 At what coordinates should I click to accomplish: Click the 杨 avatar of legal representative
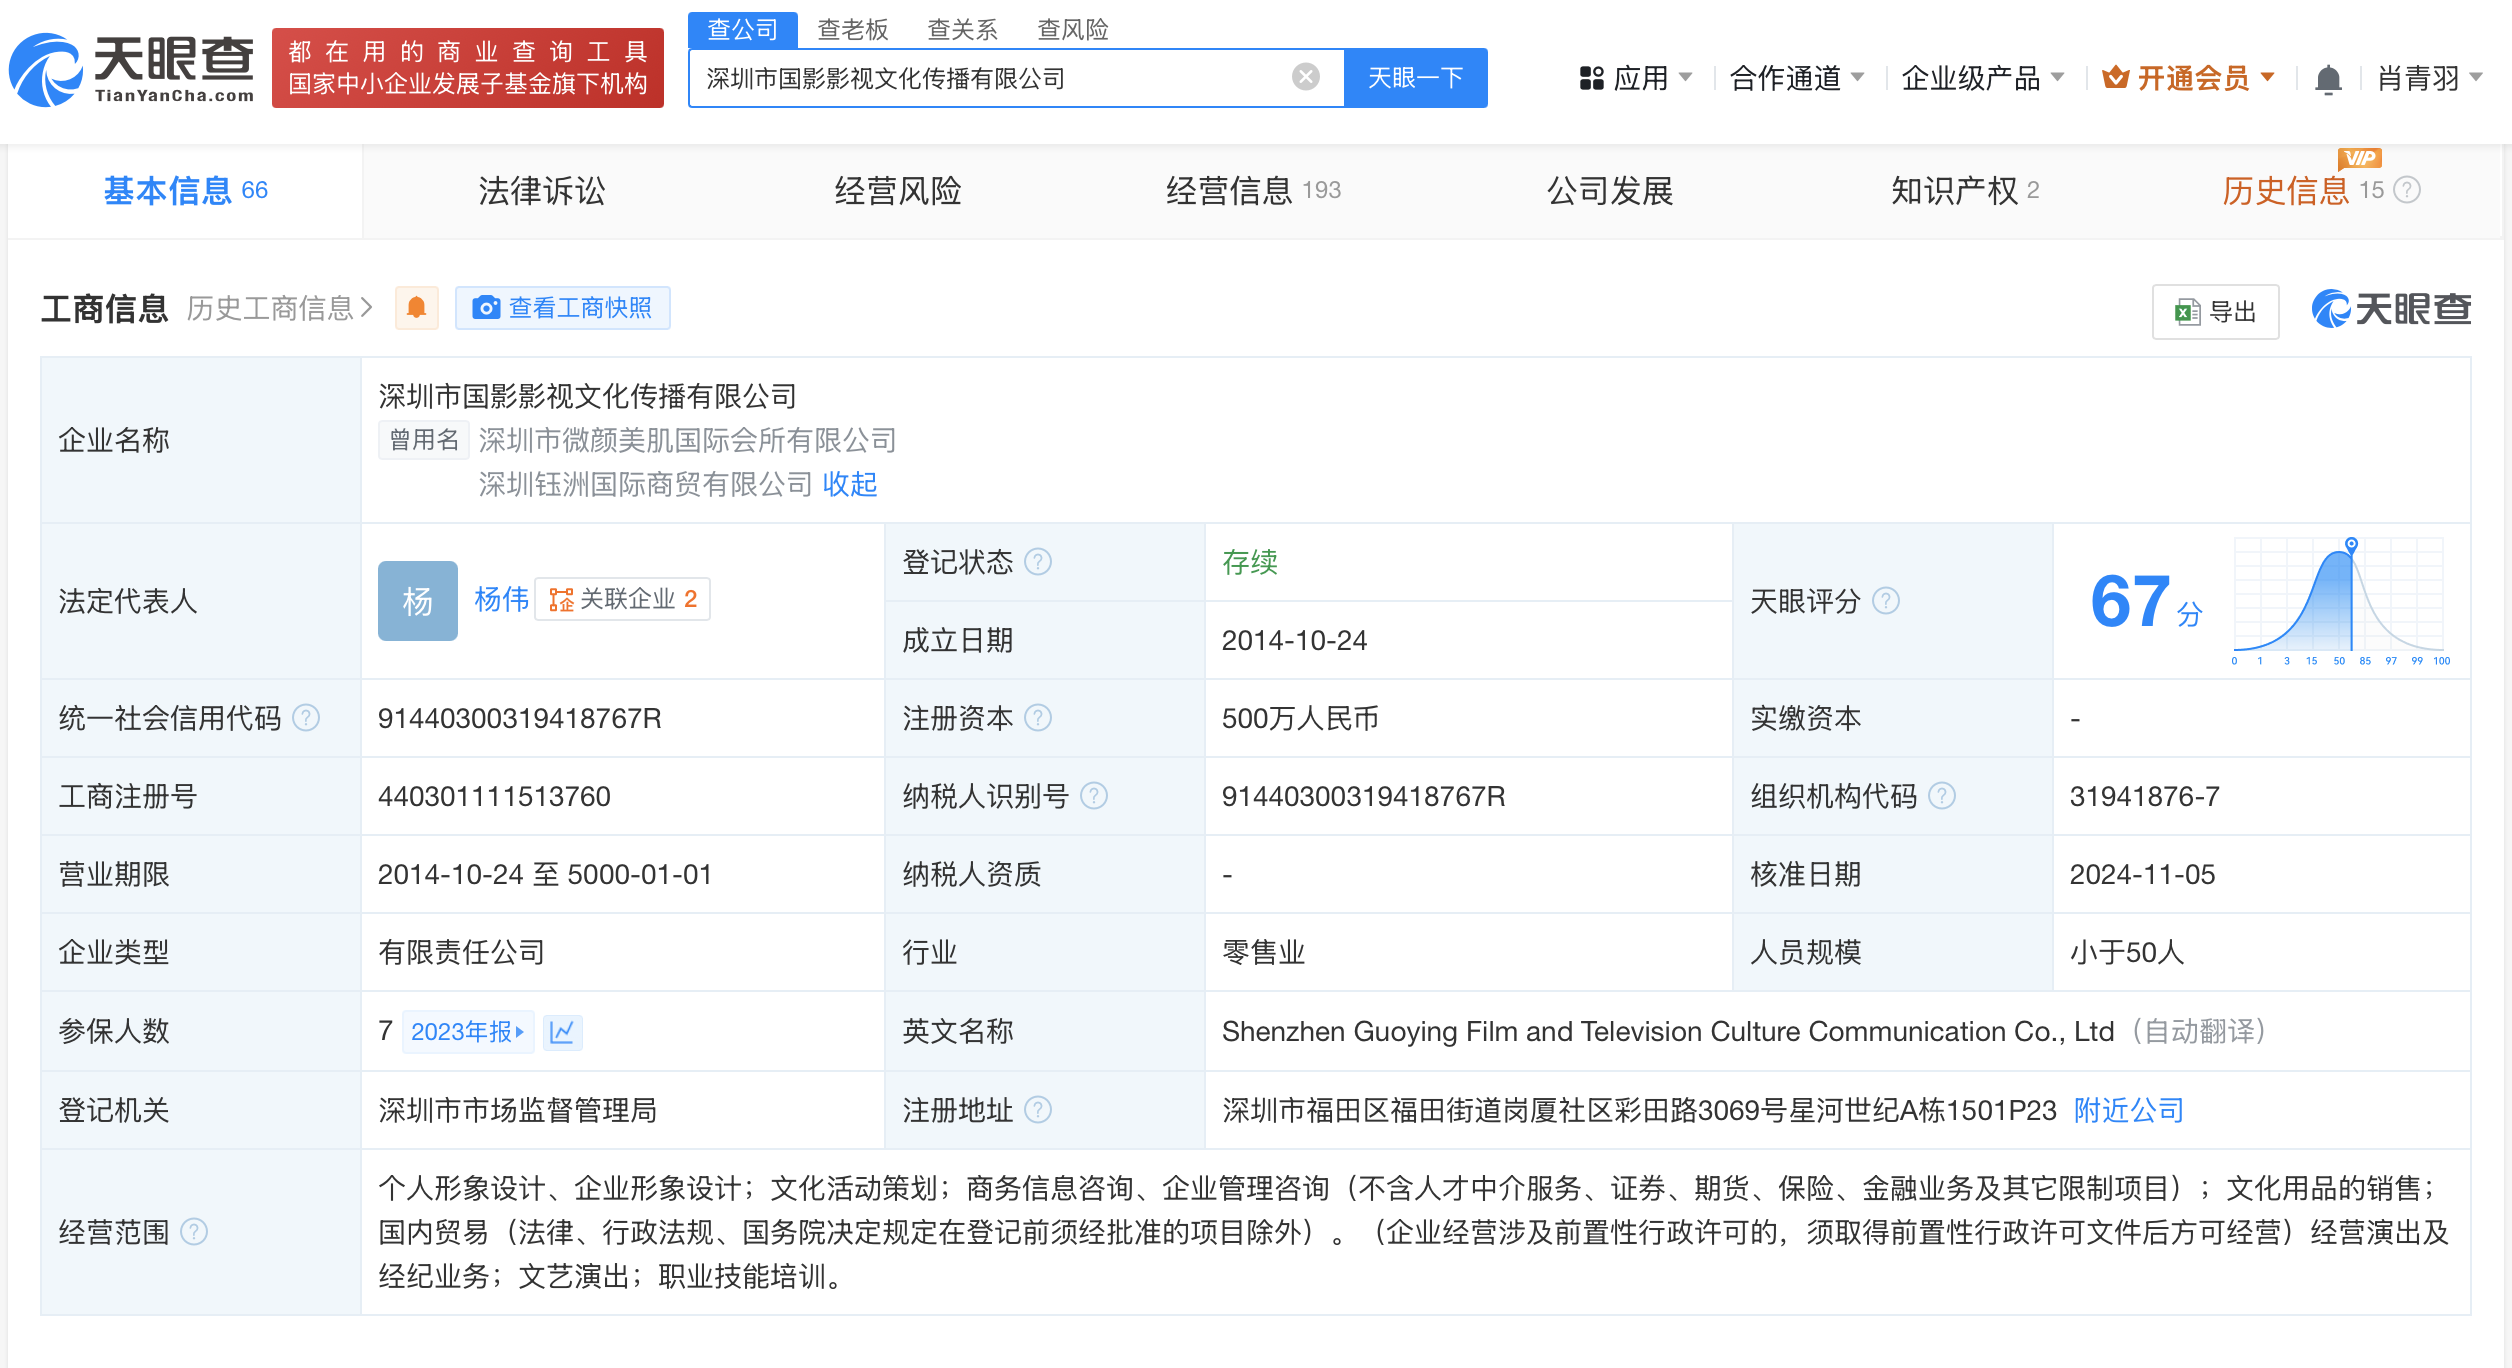click(418, 601)
